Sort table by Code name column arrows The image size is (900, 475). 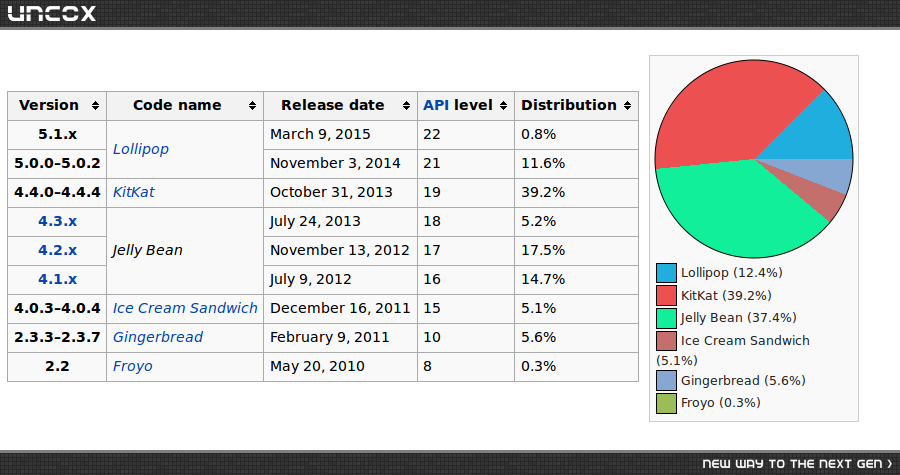coord(252,106)
